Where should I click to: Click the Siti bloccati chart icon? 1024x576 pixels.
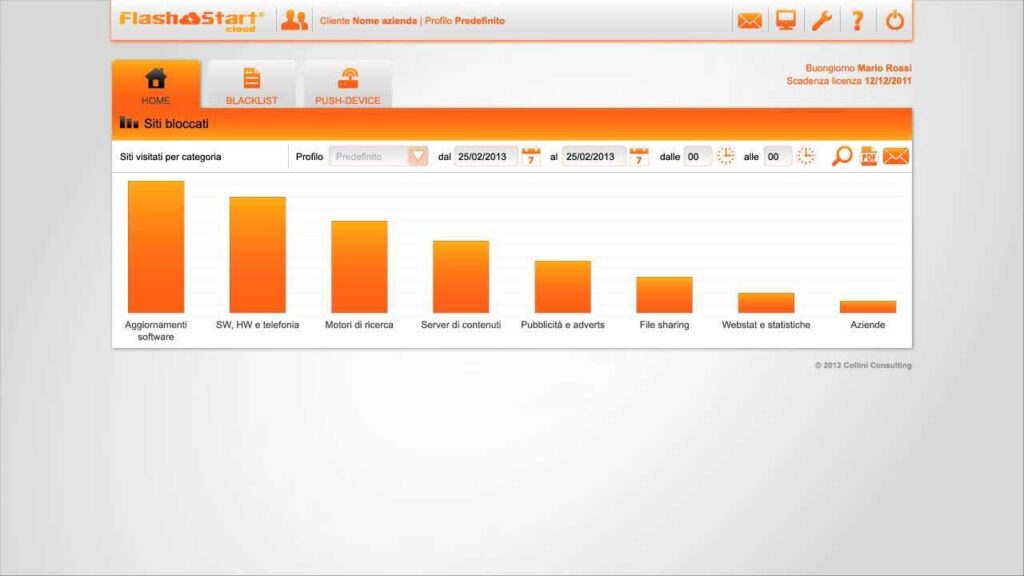coord(129,122)
